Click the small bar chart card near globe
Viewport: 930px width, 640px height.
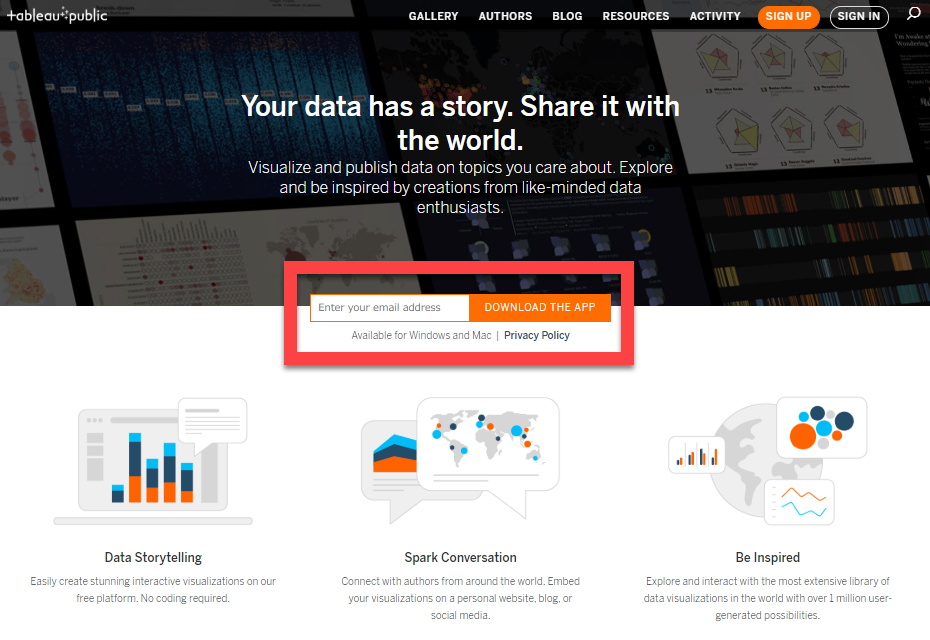696,455
